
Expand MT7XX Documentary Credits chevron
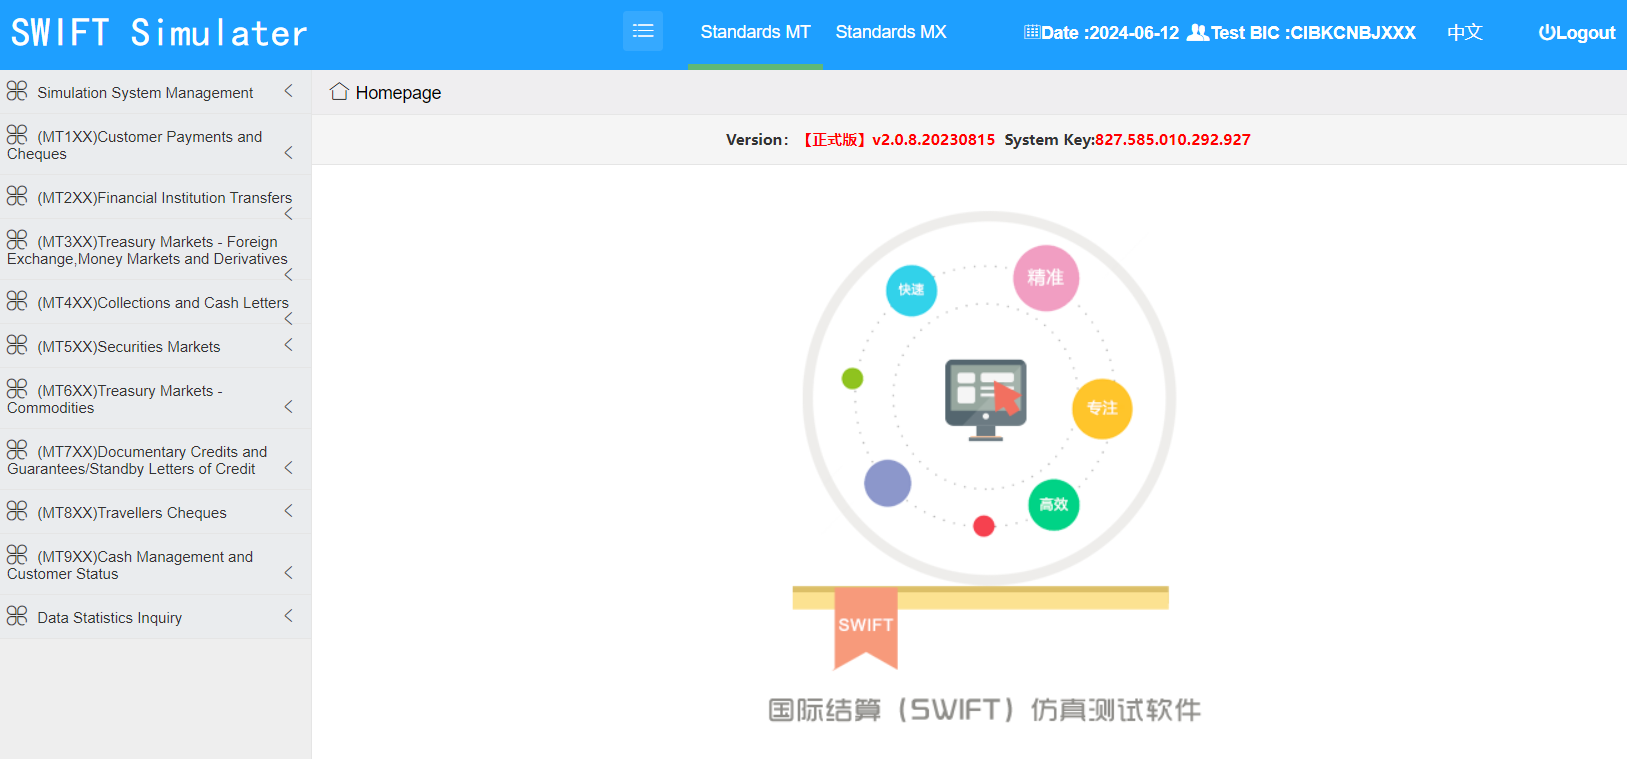point(288,467)
